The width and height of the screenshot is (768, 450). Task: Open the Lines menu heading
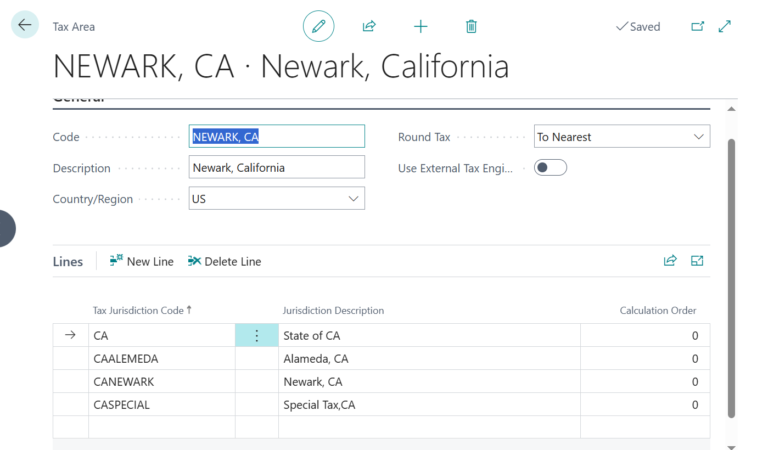click(x=68, y=261)
